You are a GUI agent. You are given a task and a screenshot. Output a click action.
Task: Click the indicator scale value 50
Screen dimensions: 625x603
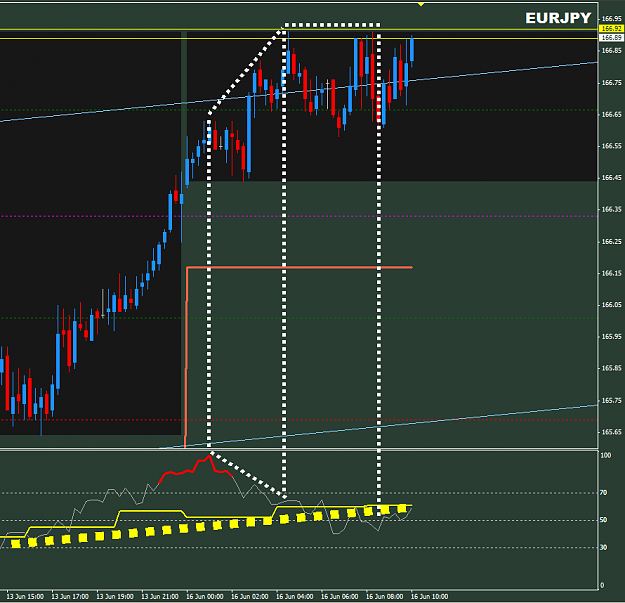tap(603, 520)
